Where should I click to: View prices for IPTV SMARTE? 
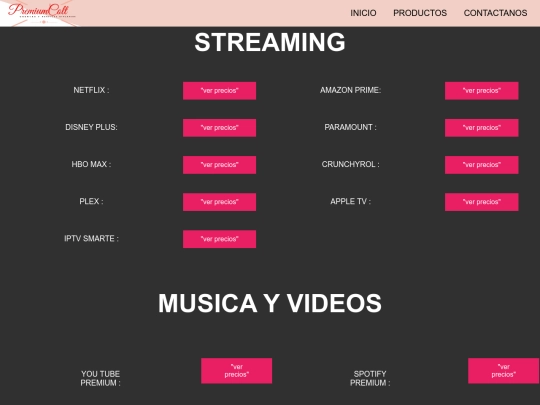[219, 239]
